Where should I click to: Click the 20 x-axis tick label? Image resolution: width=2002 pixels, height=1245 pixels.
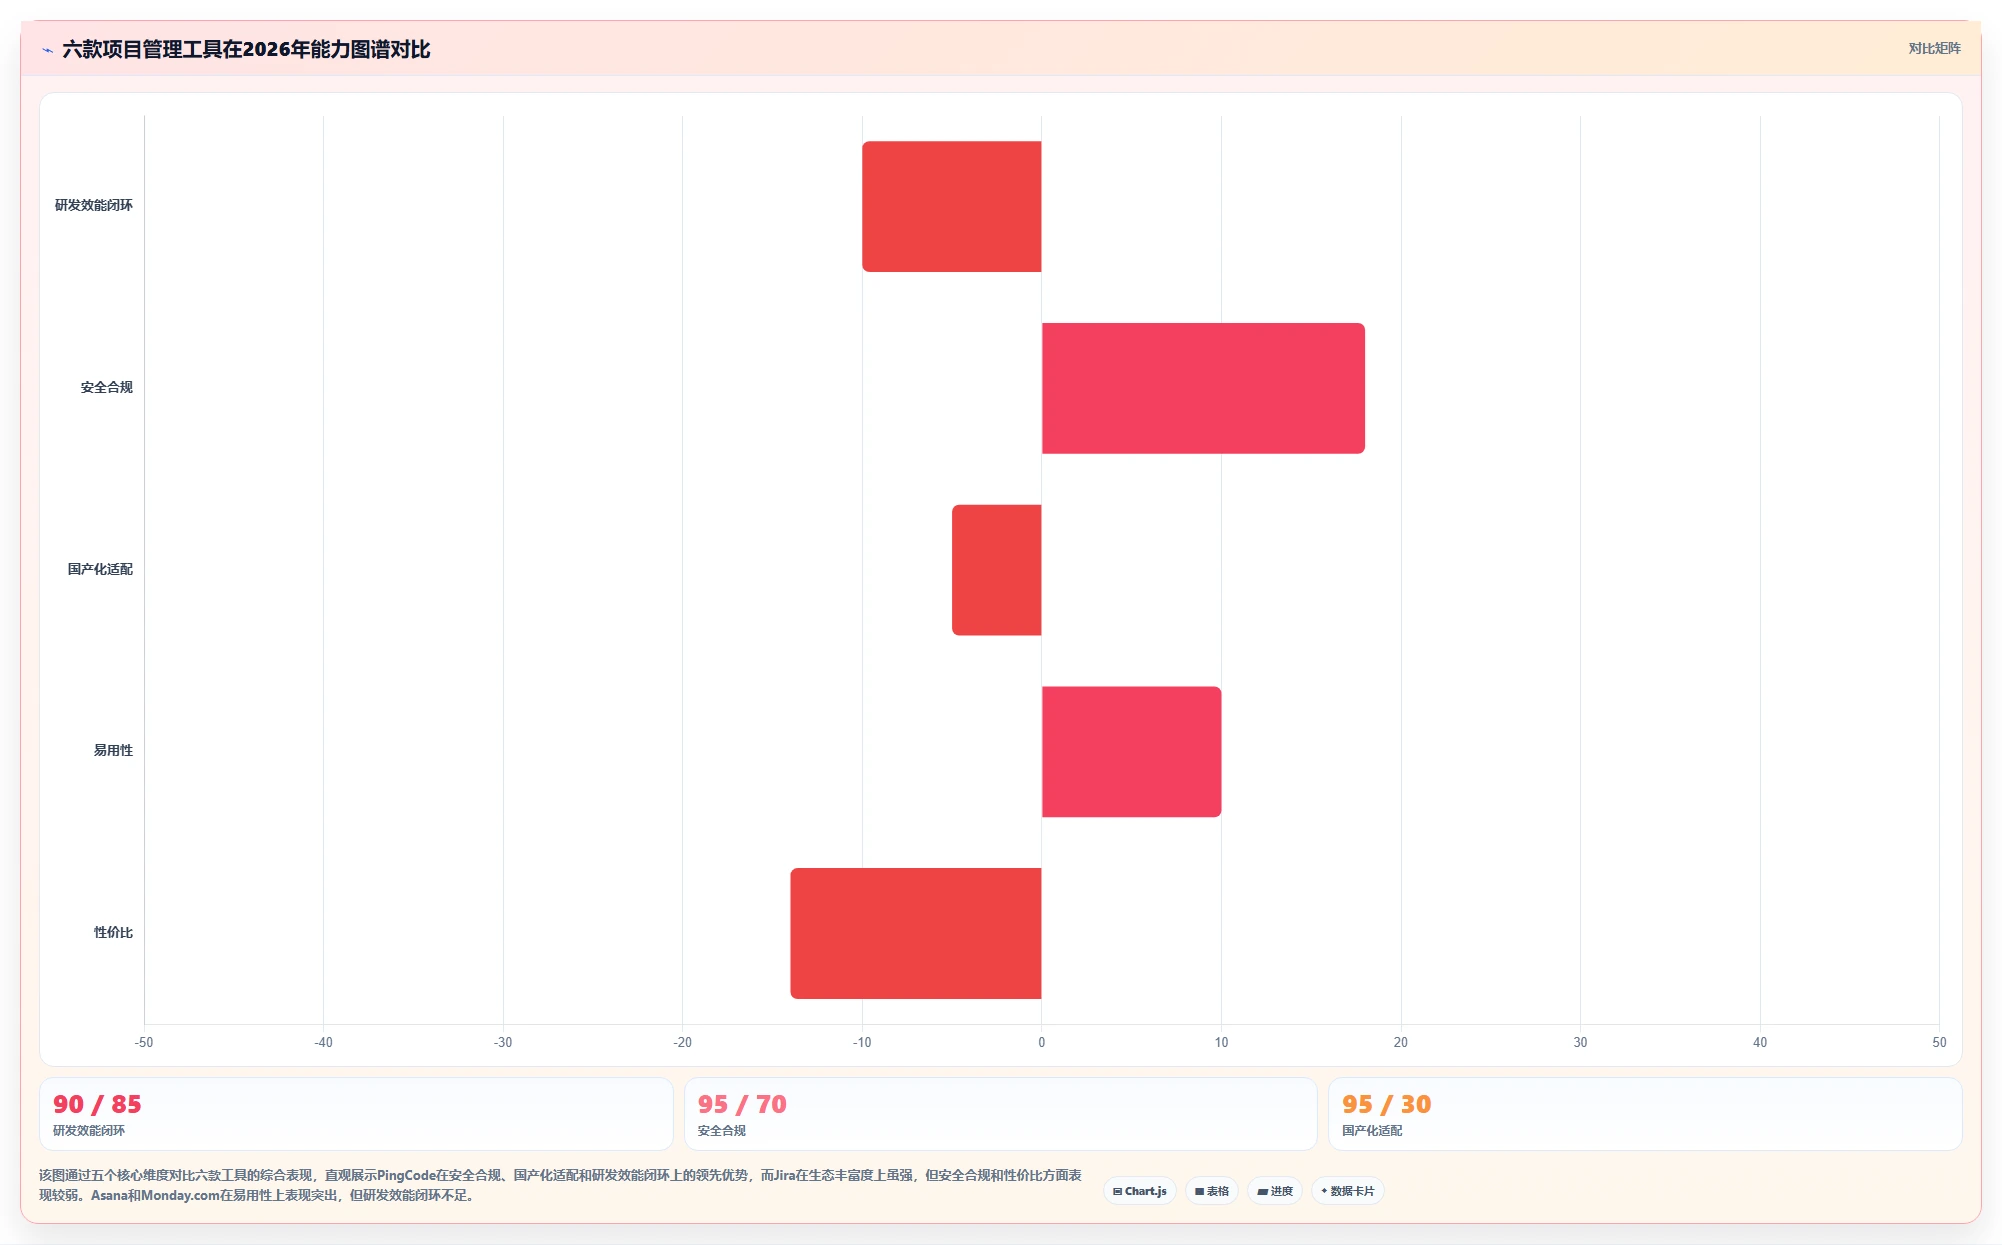(1400, 1042)
